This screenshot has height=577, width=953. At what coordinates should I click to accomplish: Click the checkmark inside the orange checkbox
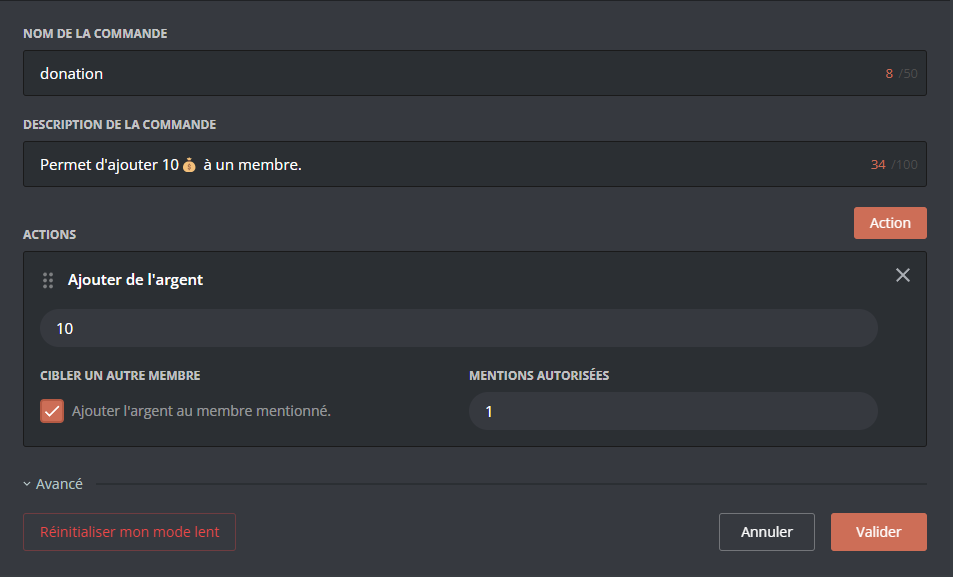click(x=51, y=410)
